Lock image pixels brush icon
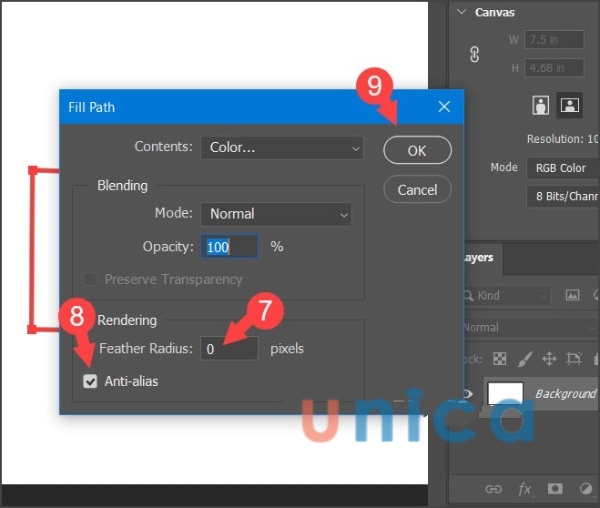 tap(525, 359)
